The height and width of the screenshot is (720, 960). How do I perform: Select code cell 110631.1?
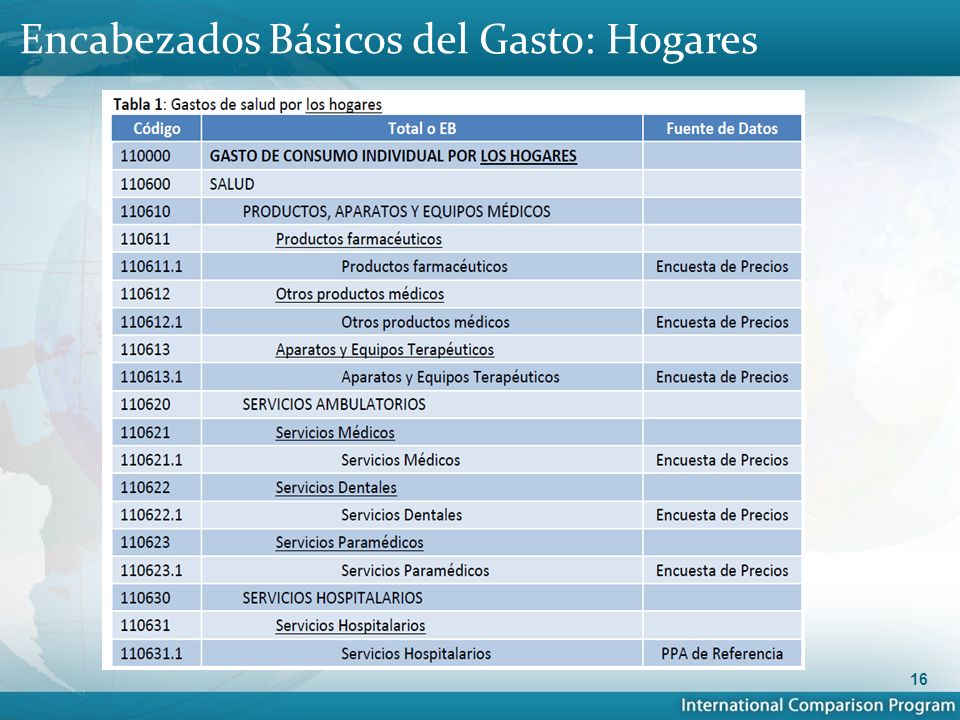tap(157, 653)
